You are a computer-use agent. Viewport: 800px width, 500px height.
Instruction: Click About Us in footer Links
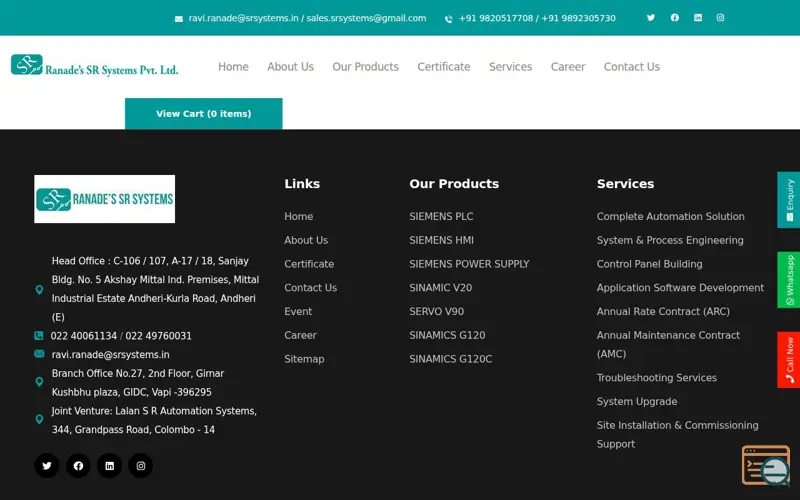(x=306, y=240)
